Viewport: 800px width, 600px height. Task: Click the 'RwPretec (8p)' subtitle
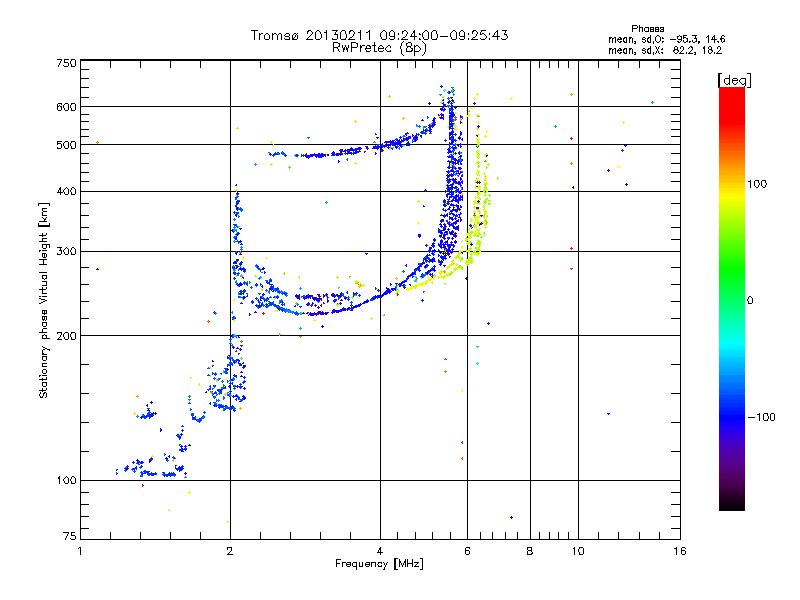pos(379,48)
